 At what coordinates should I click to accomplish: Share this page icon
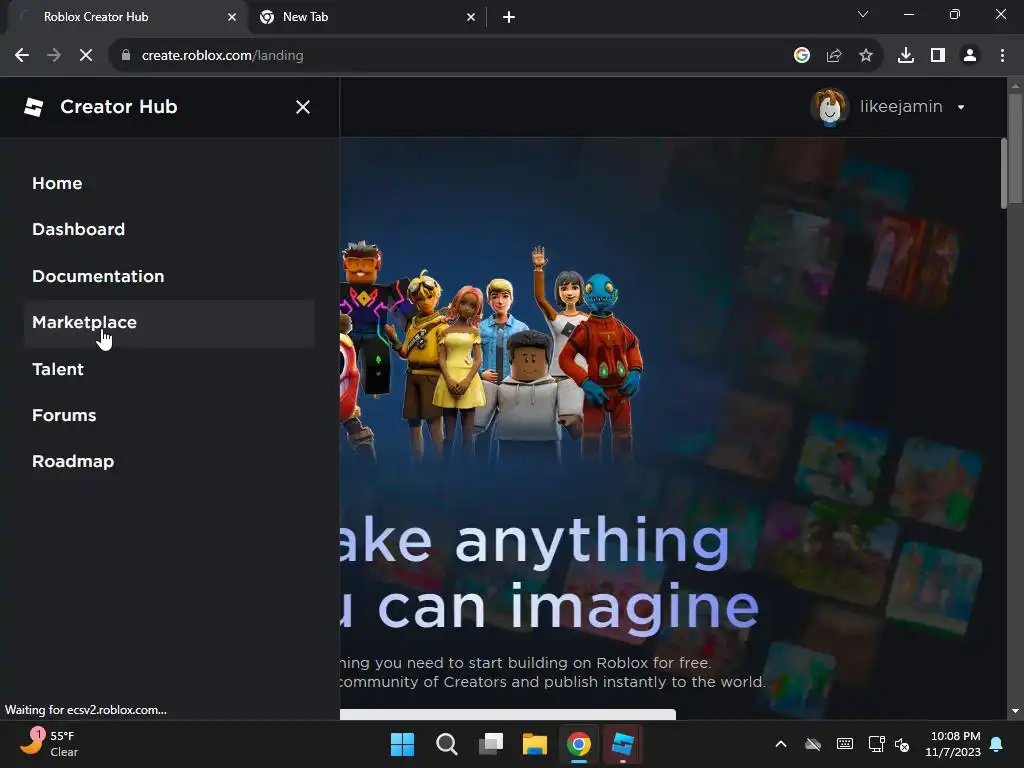tap(834, 56)
